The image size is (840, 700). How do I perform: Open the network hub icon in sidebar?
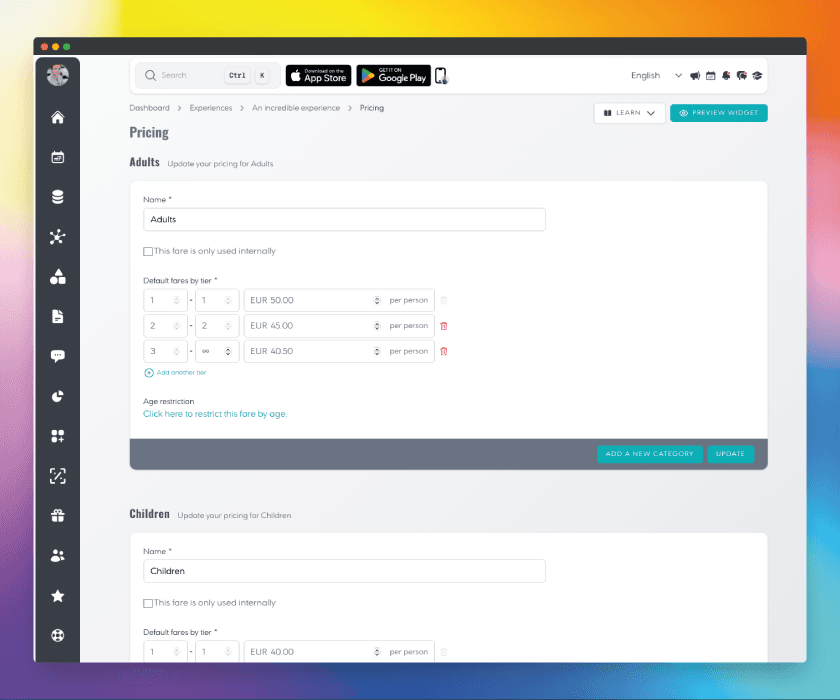point(57,237)
